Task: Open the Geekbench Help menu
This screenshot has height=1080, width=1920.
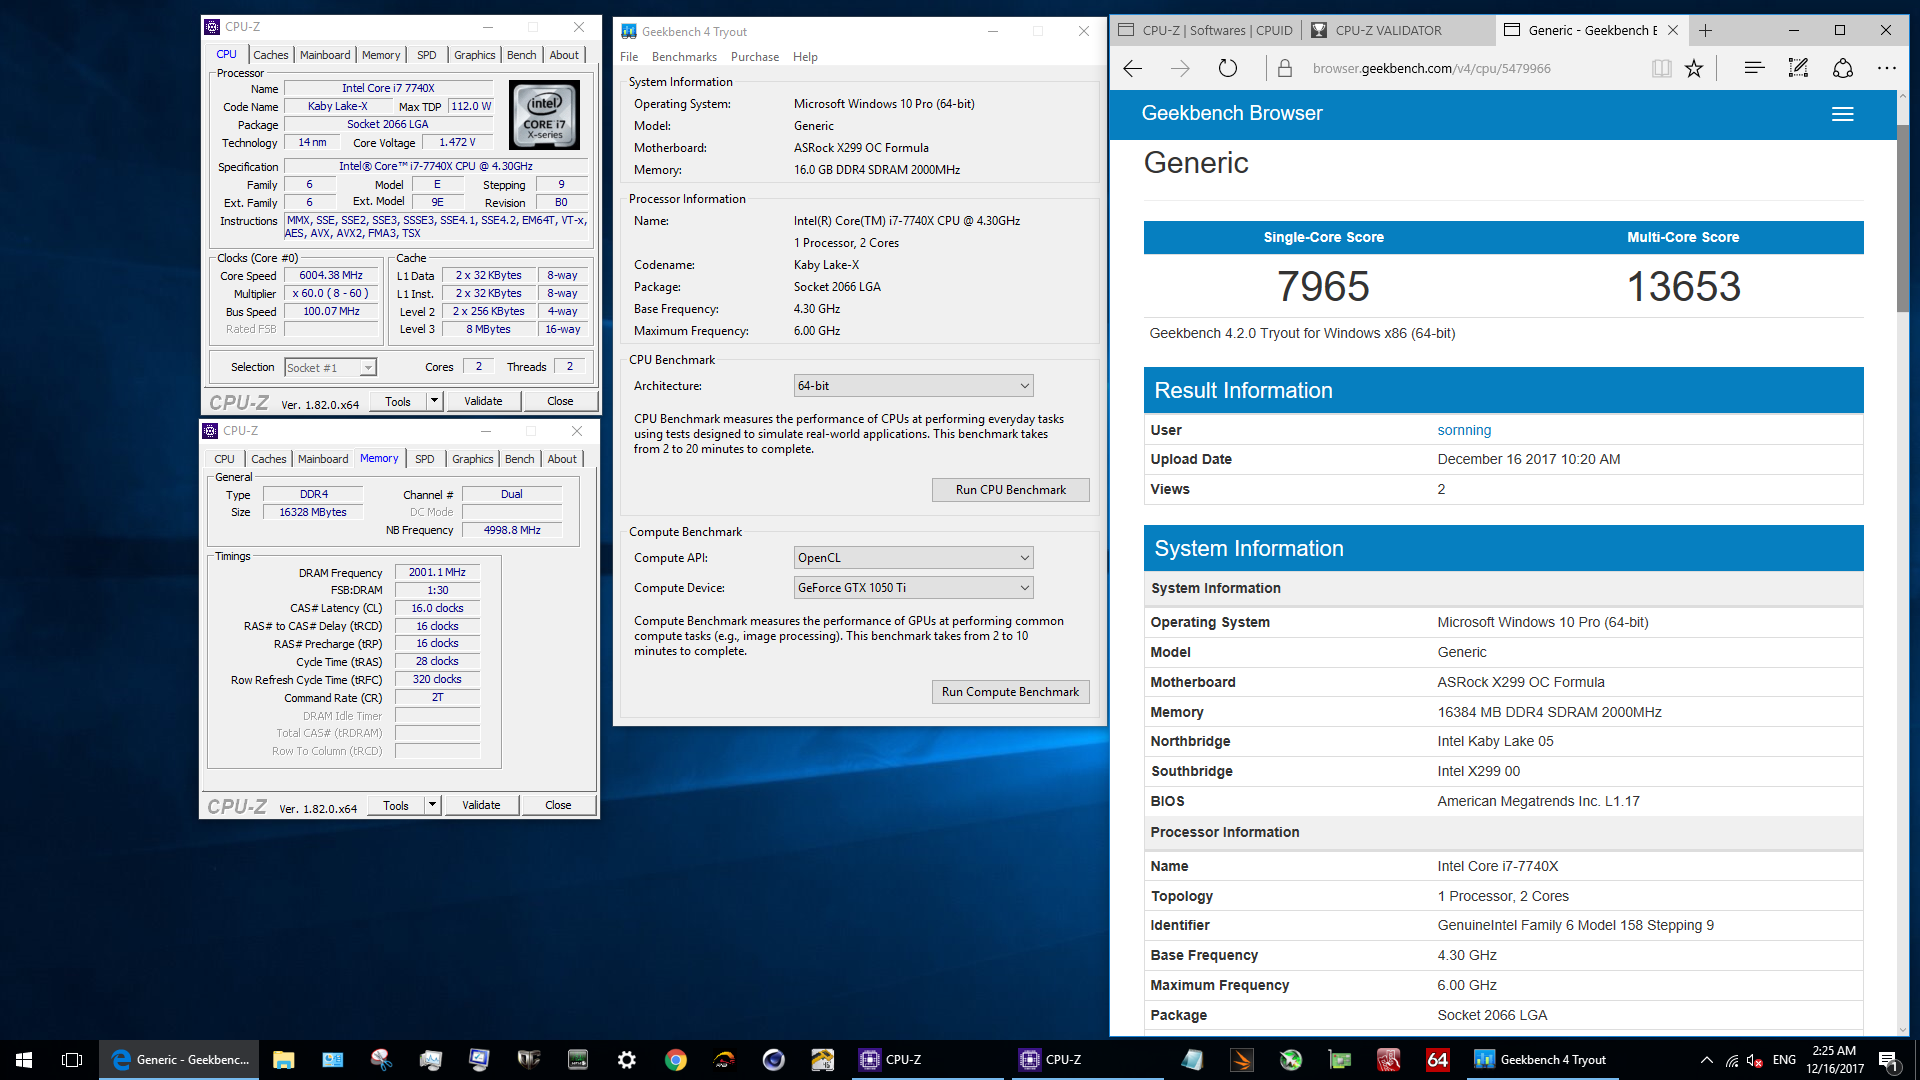Action: (x=805, y=57)
